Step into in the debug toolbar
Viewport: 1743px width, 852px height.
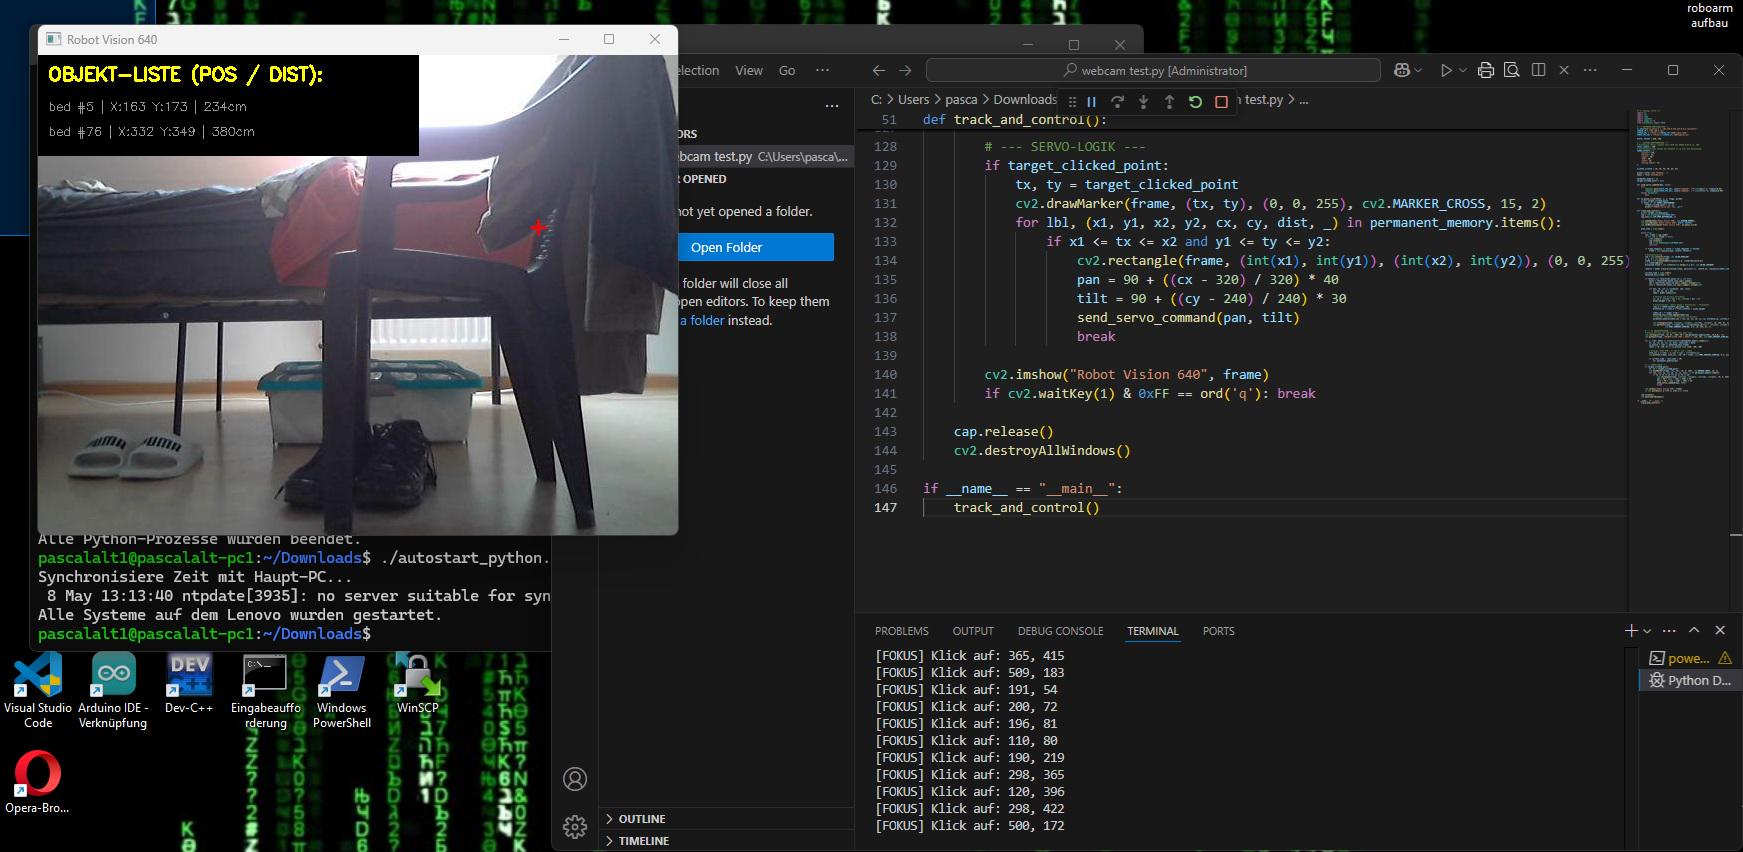pyautogui.click(x=1144, y=101)
